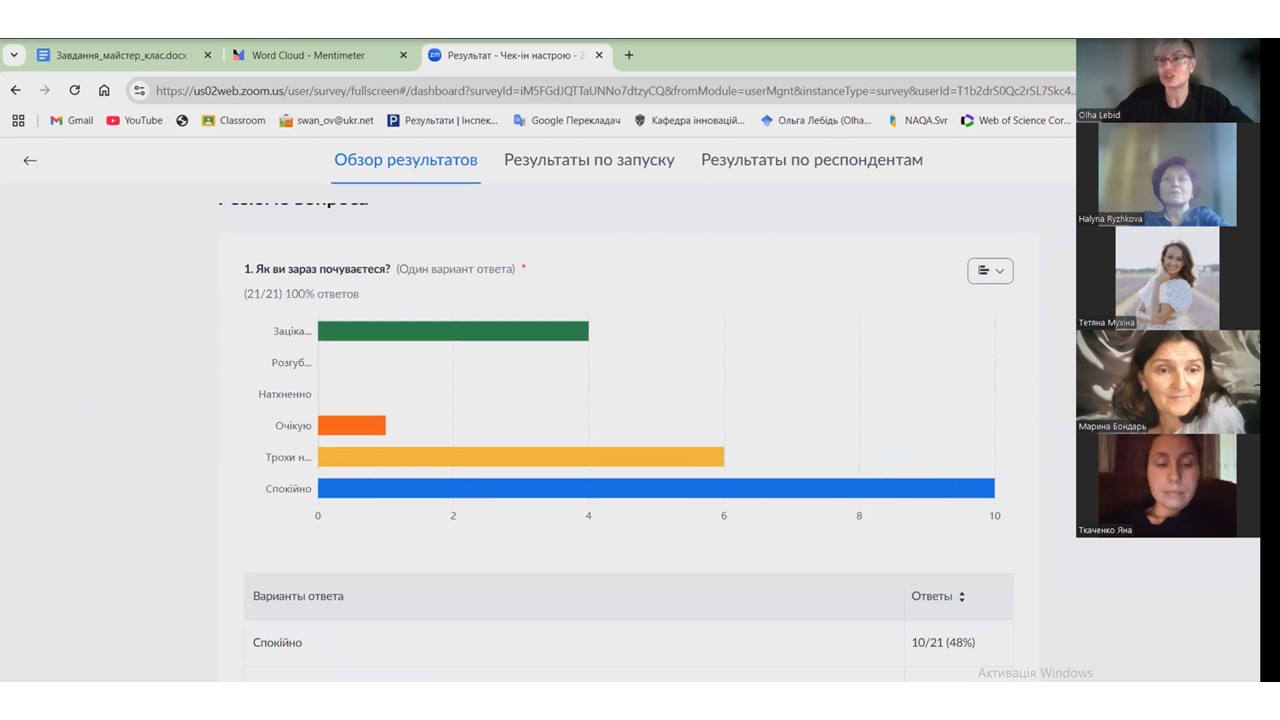Screen dimensions: 1280x720
Task: Open the Результаты по запуску tab
Action: (589, 160)
